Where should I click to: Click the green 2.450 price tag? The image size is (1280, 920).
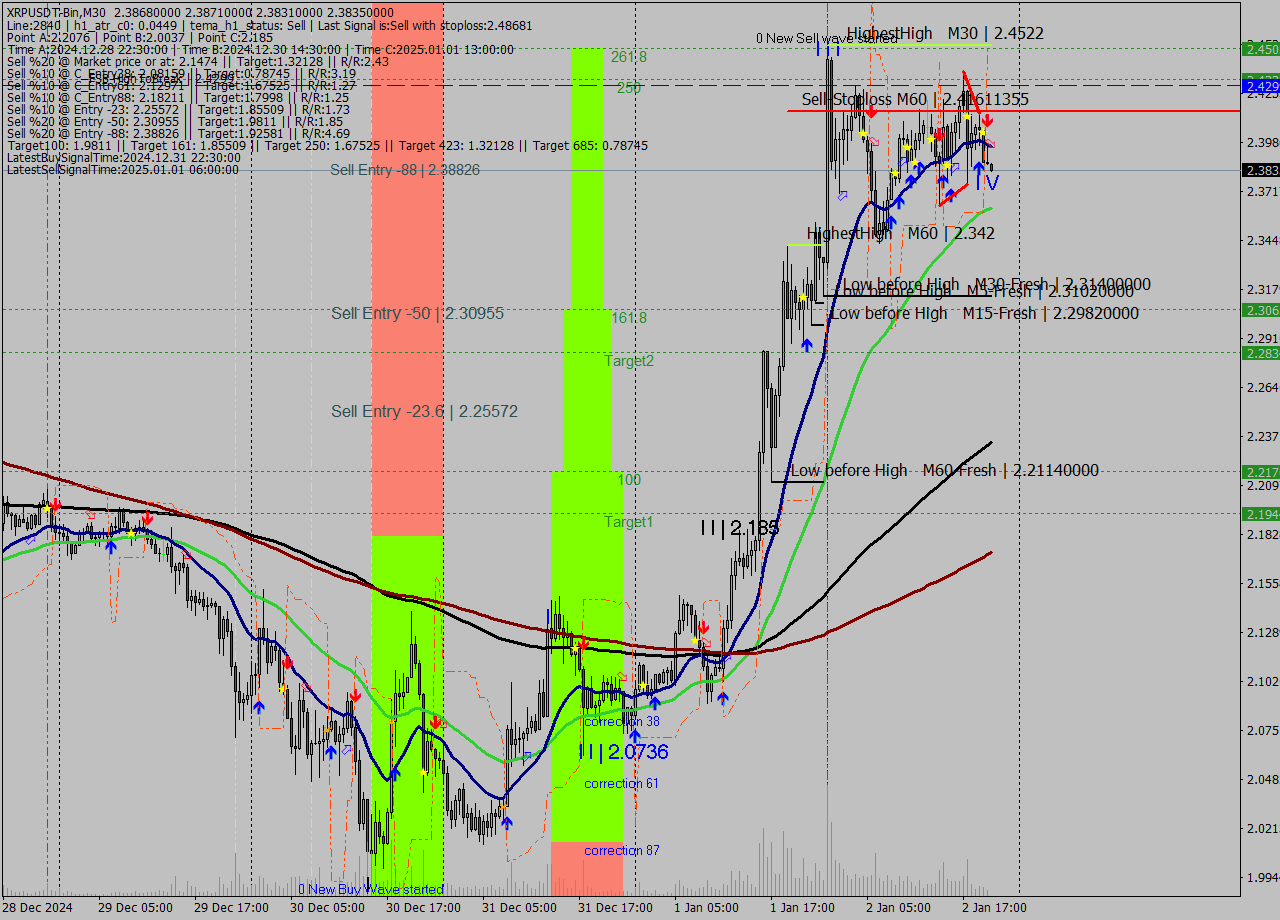(x=1260, y=49)
